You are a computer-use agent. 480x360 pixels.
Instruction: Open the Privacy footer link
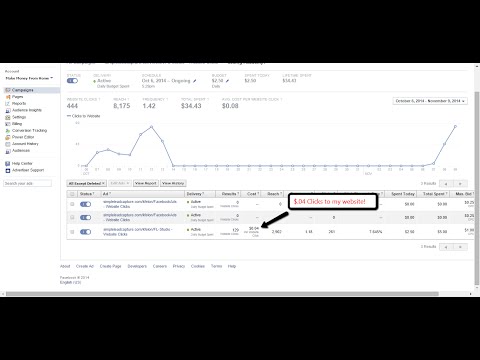[x=179, y=266]
